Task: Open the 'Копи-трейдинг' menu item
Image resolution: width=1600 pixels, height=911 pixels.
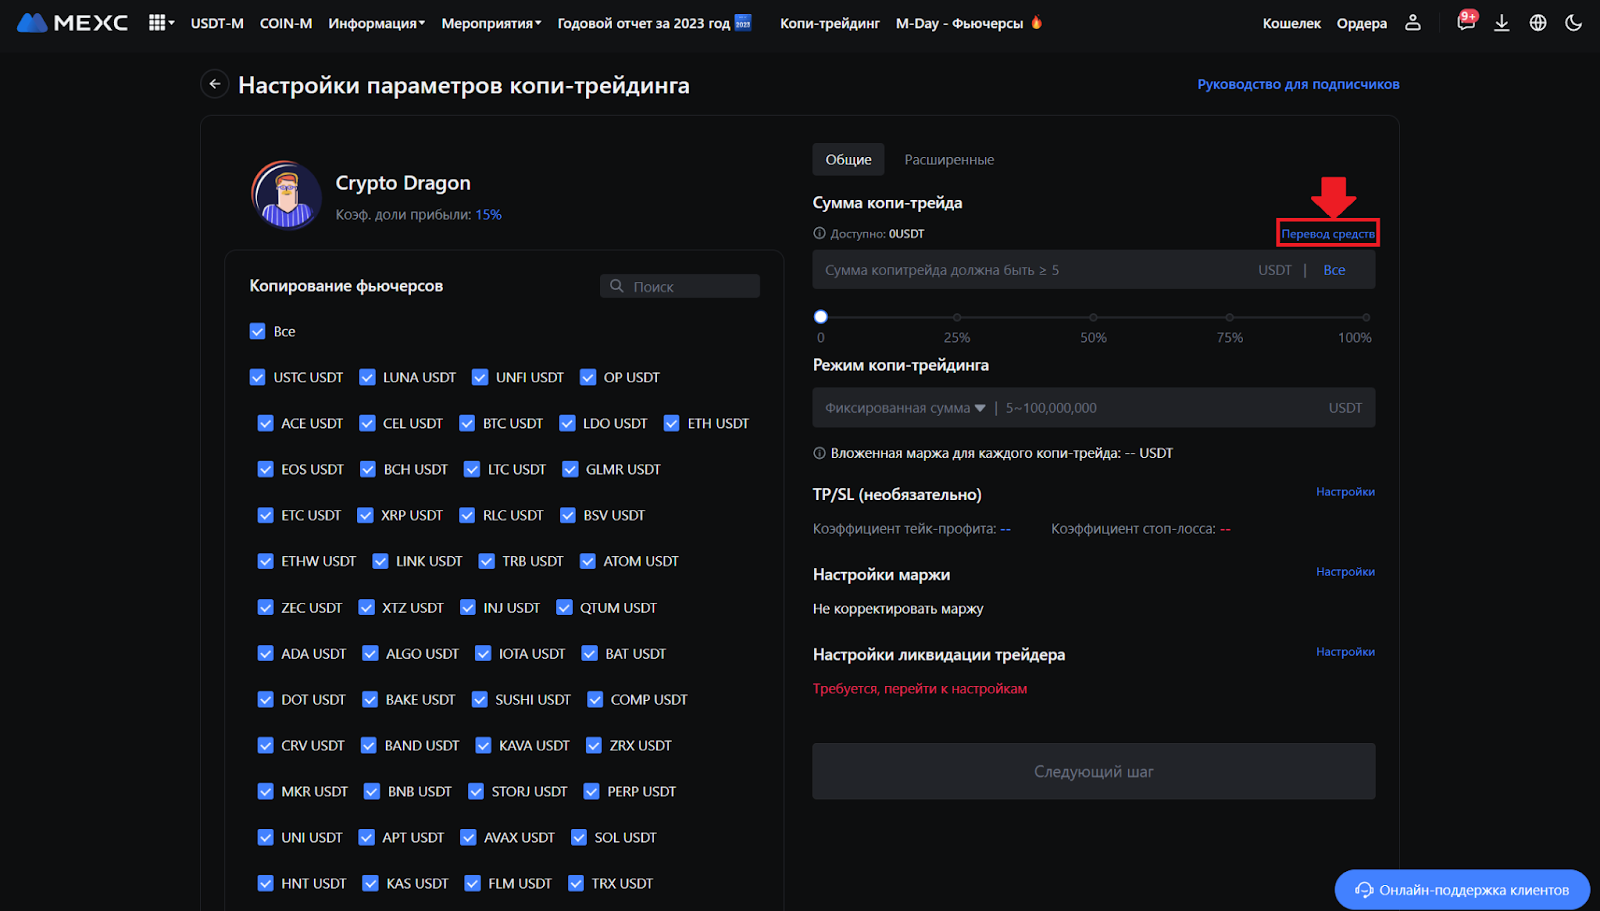Action: point(829,23)
